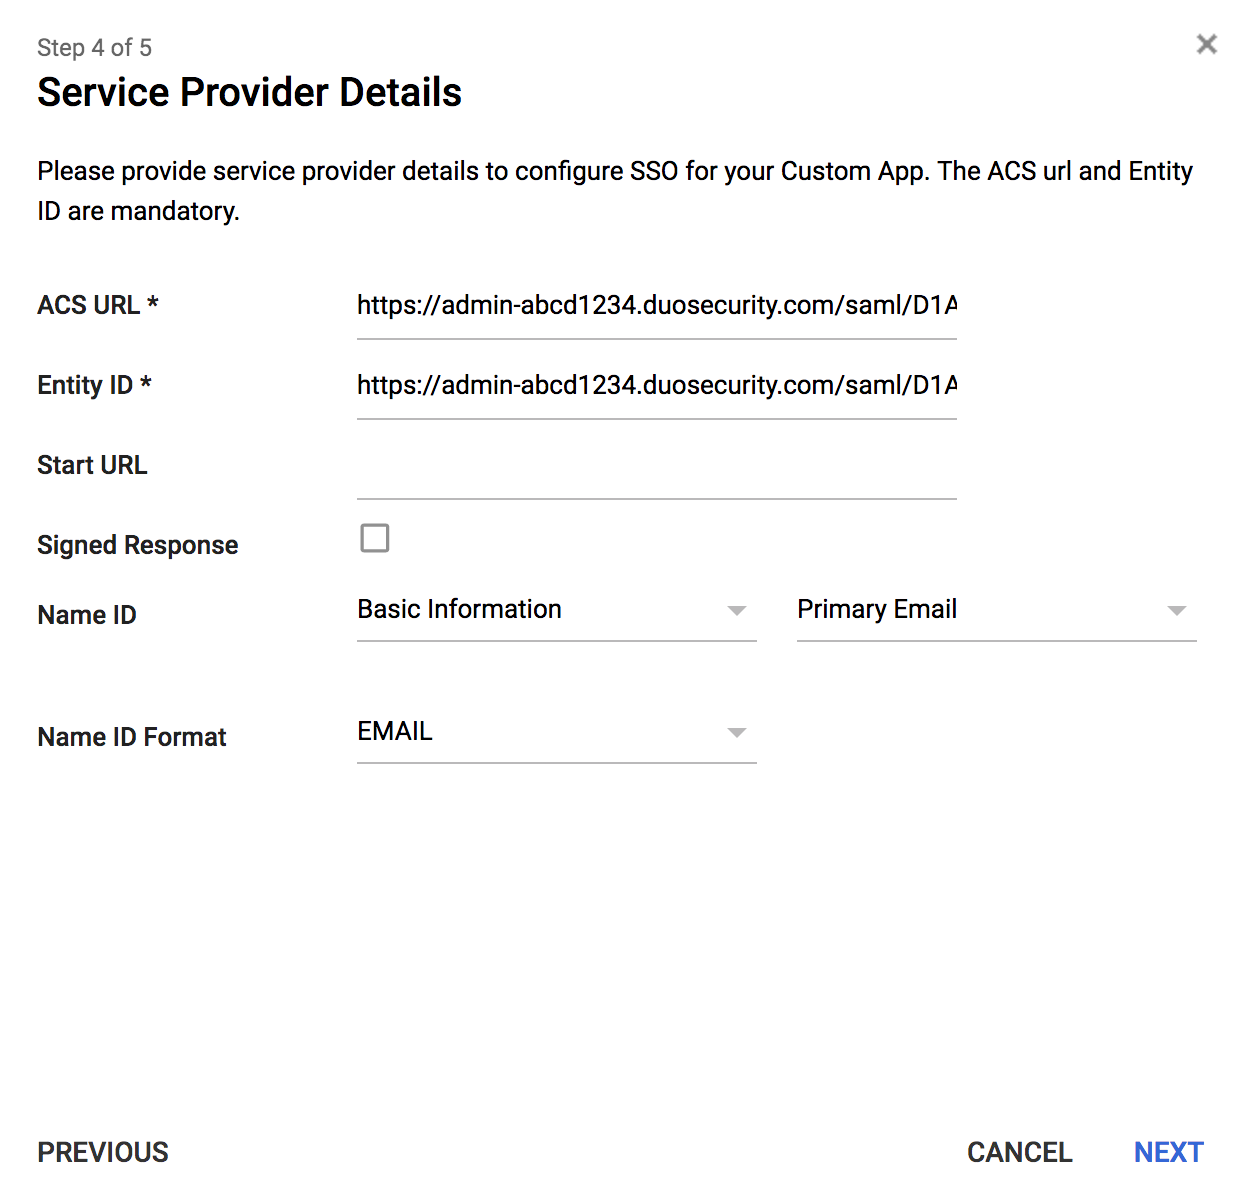
Task: Click the Service Provider Details heading
Action: pyautogui.click(x=249, y=92)
